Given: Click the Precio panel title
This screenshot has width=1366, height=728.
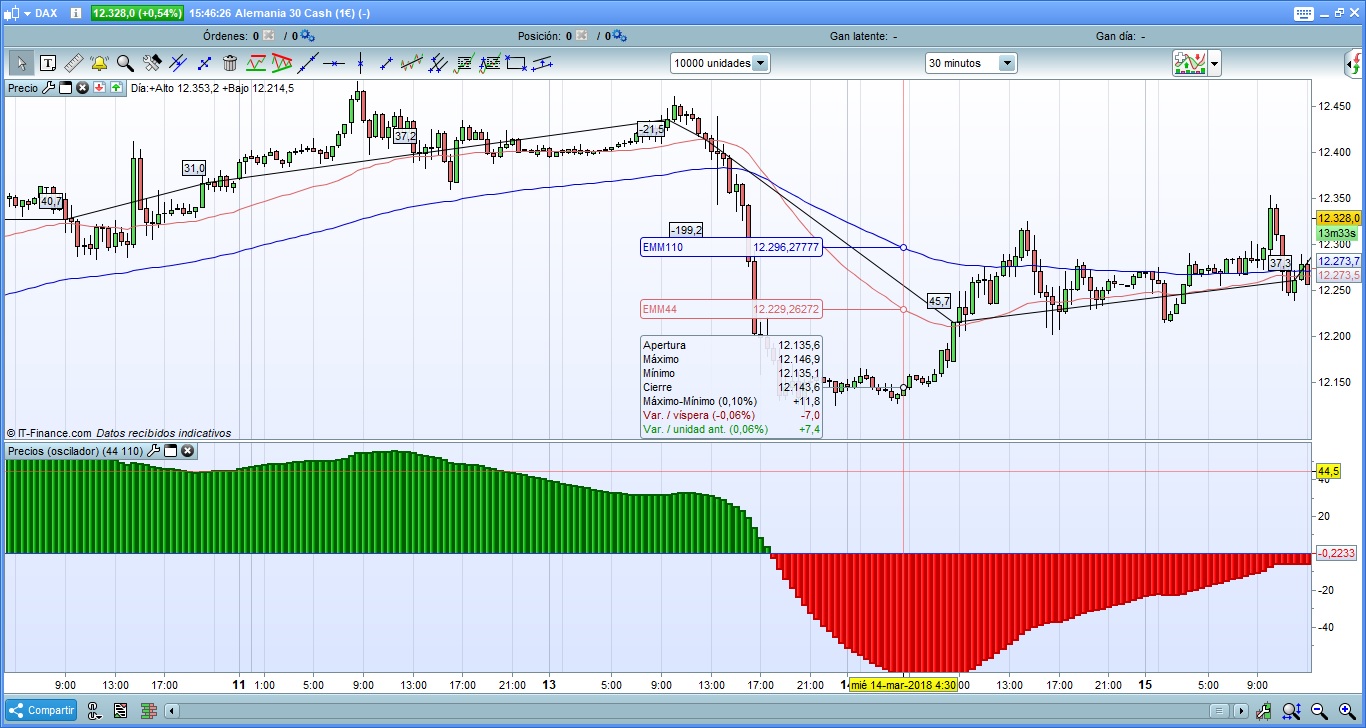Looking at the screenshot, I should click(22, 88).
